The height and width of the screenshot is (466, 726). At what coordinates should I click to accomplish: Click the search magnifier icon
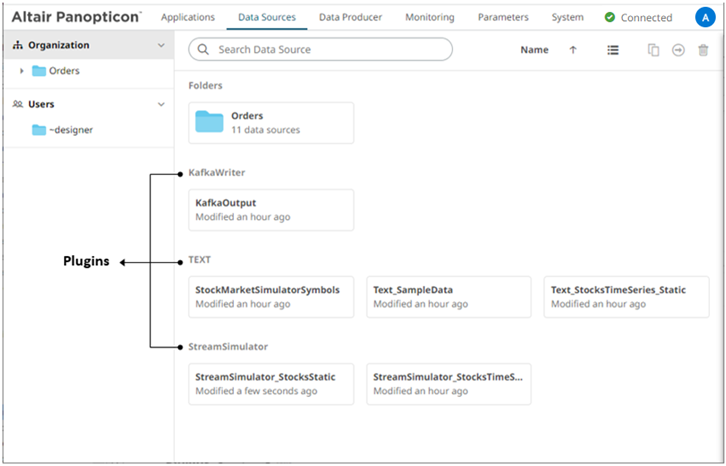[204, 49]
